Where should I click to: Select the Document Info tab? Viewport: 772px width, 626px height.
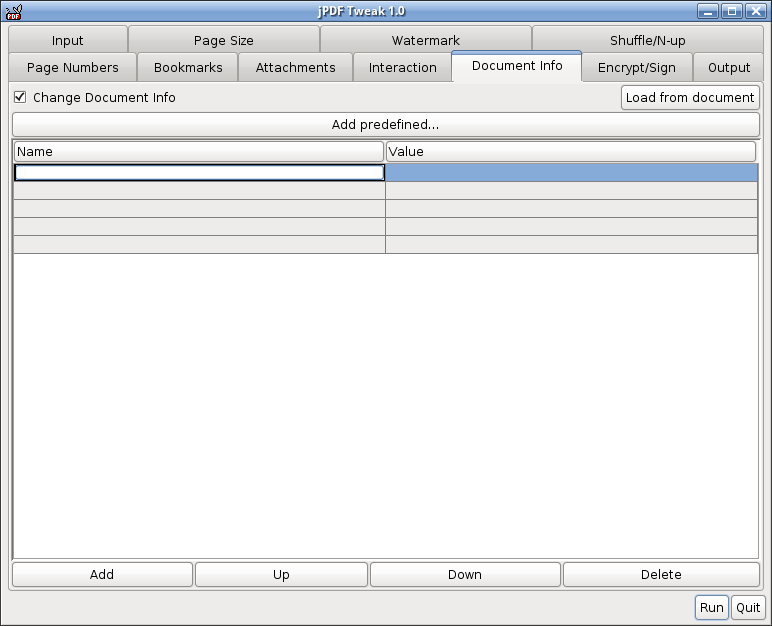(516, 66)
